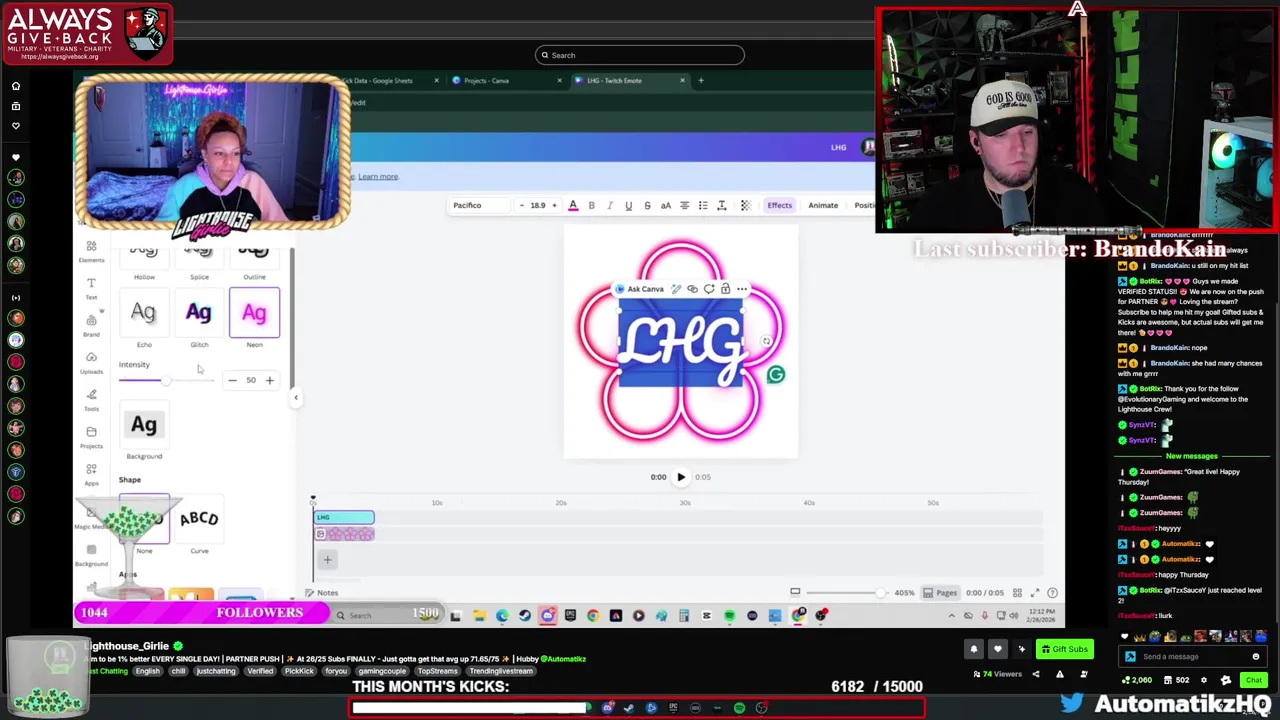Open the Brand panel in Canva sidebar
The width and height of the screenshot is (1280, 720).
(91, 325)
